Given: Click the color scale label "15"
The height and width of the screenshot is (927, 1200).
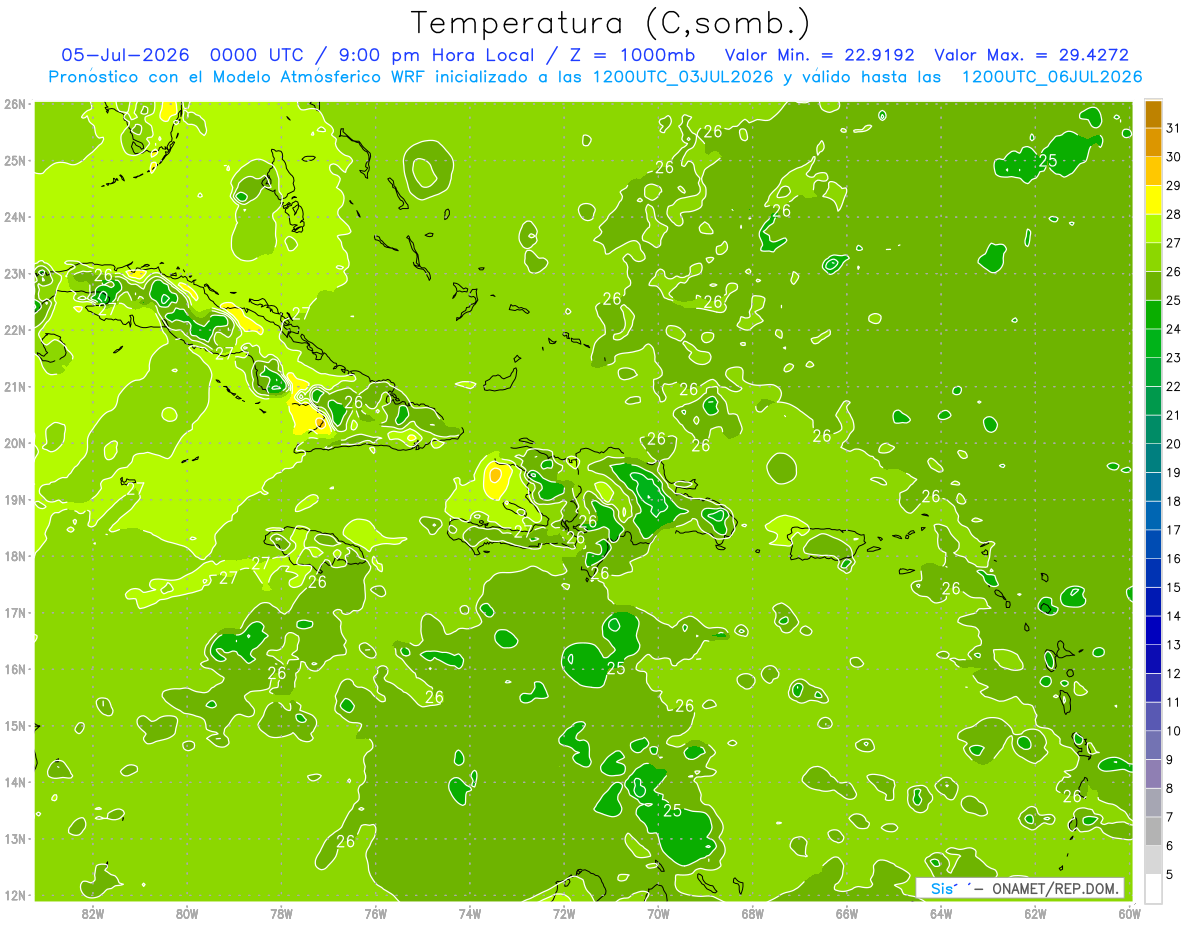Looking at the screenshot, I should point(1174,587).
